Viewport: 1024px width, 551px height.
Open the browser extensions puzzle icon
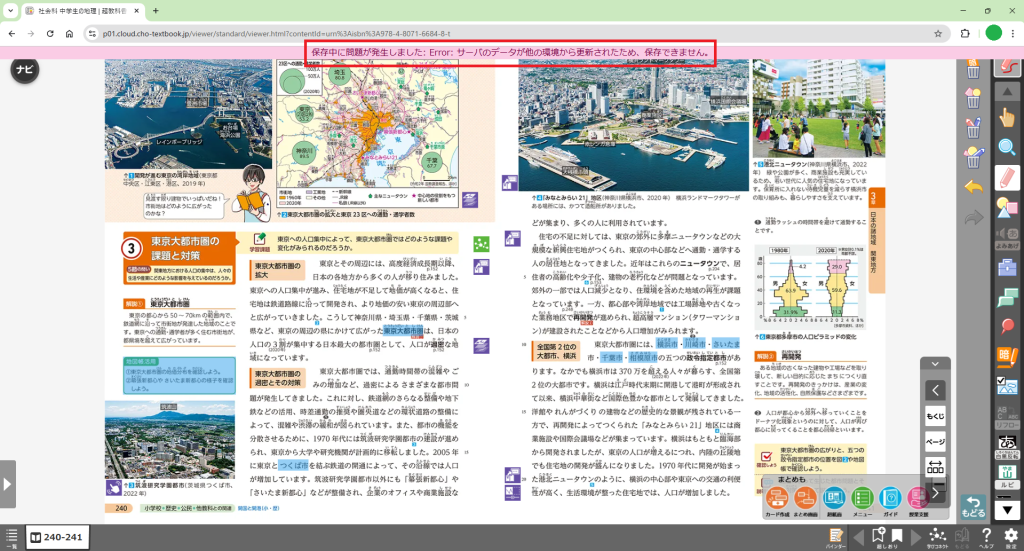coord(965,33)
